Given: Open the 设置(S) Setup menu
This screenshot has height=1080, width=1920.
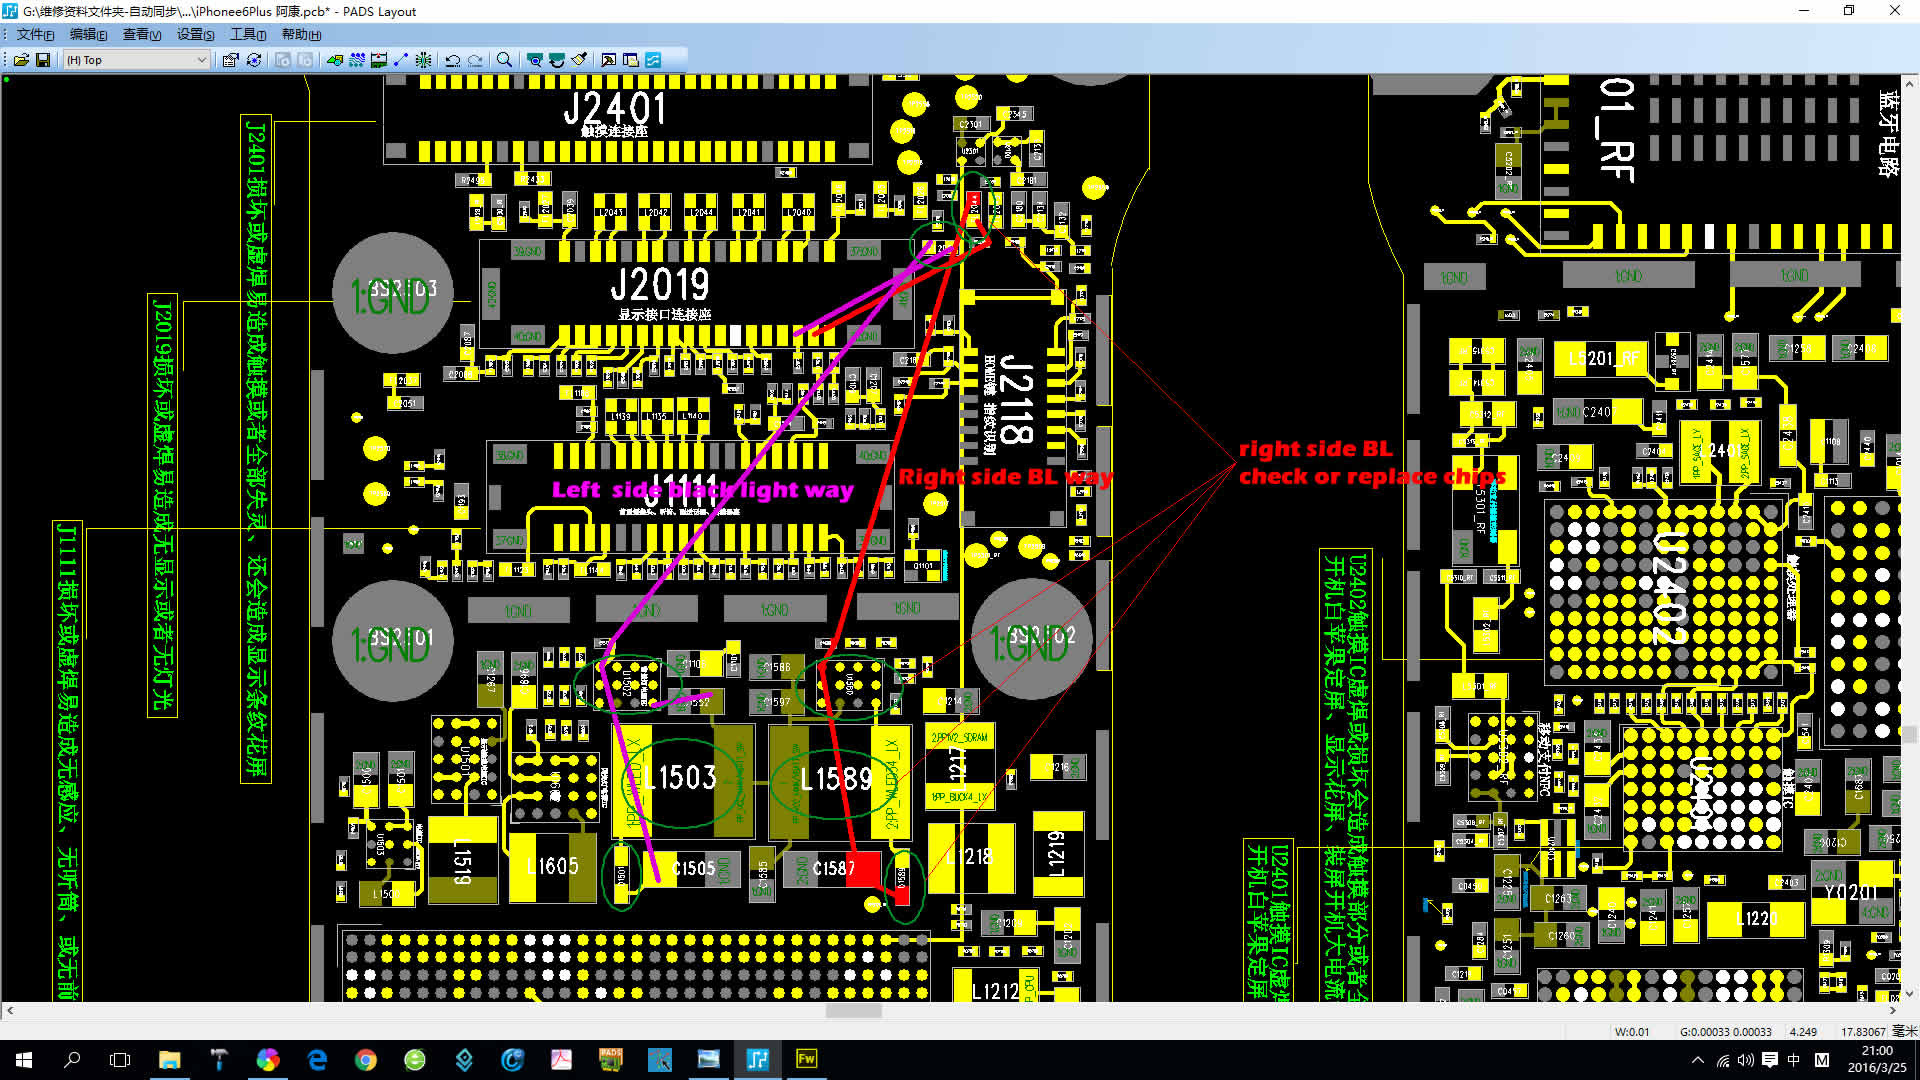Looking at the screenshot, I should [195, 34].
